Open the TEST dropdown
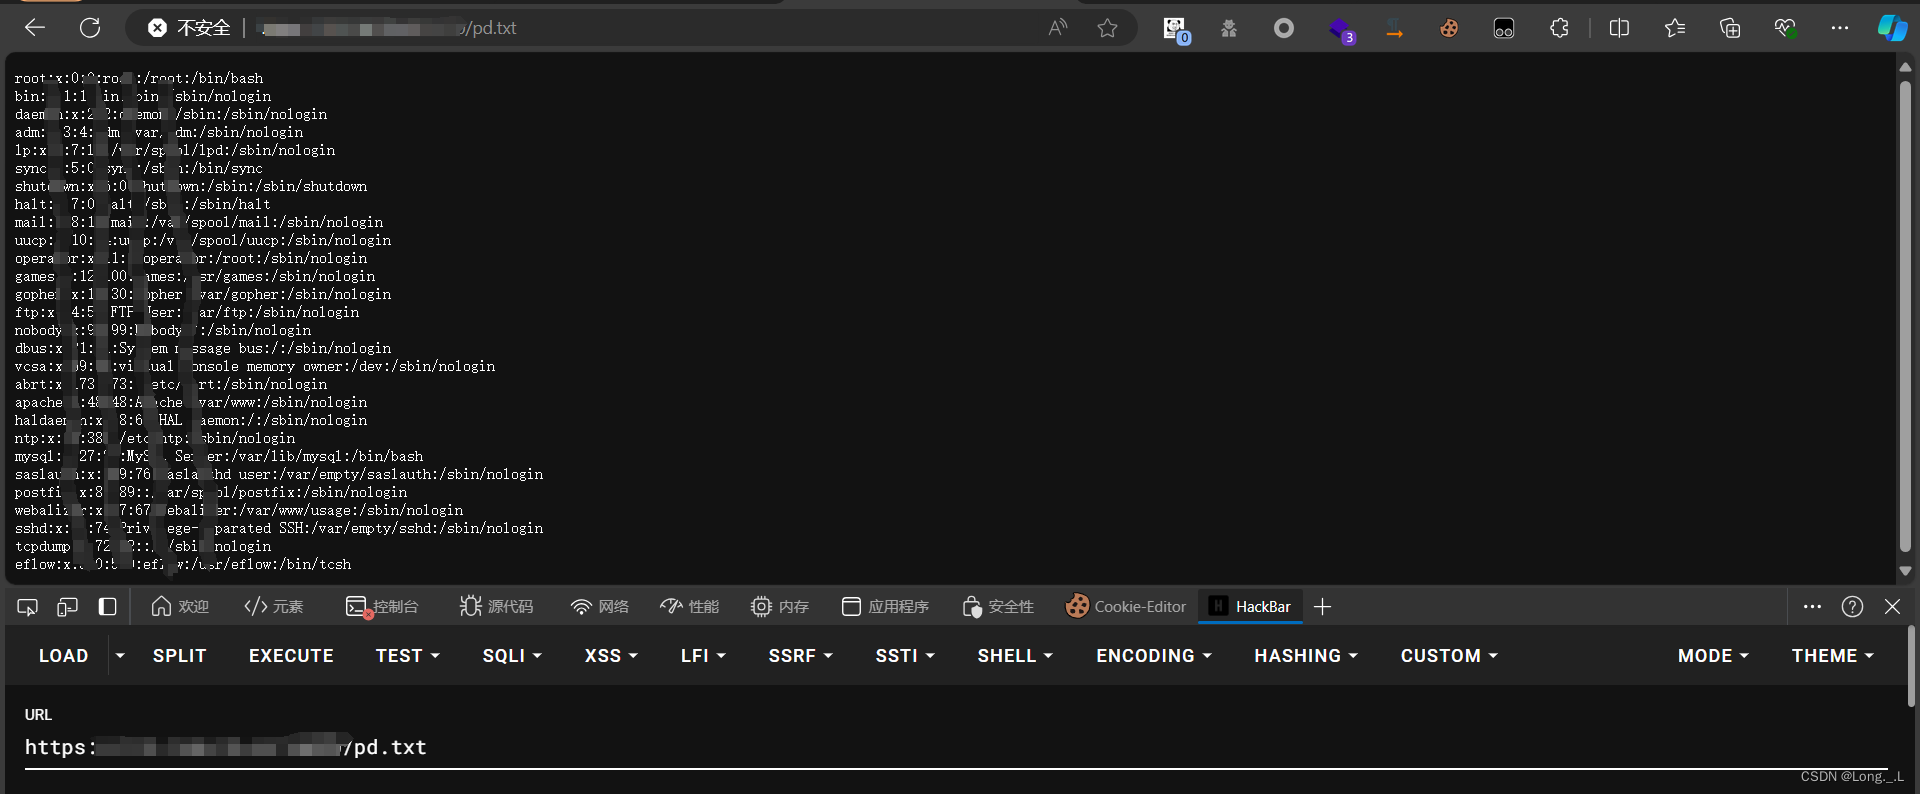 click(x=408, y=656)
